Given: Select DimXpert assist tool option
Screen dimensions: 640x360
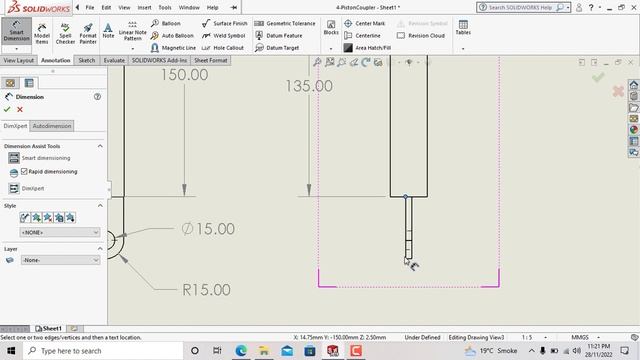Looking at the screenshot, I should pos(27,189).
